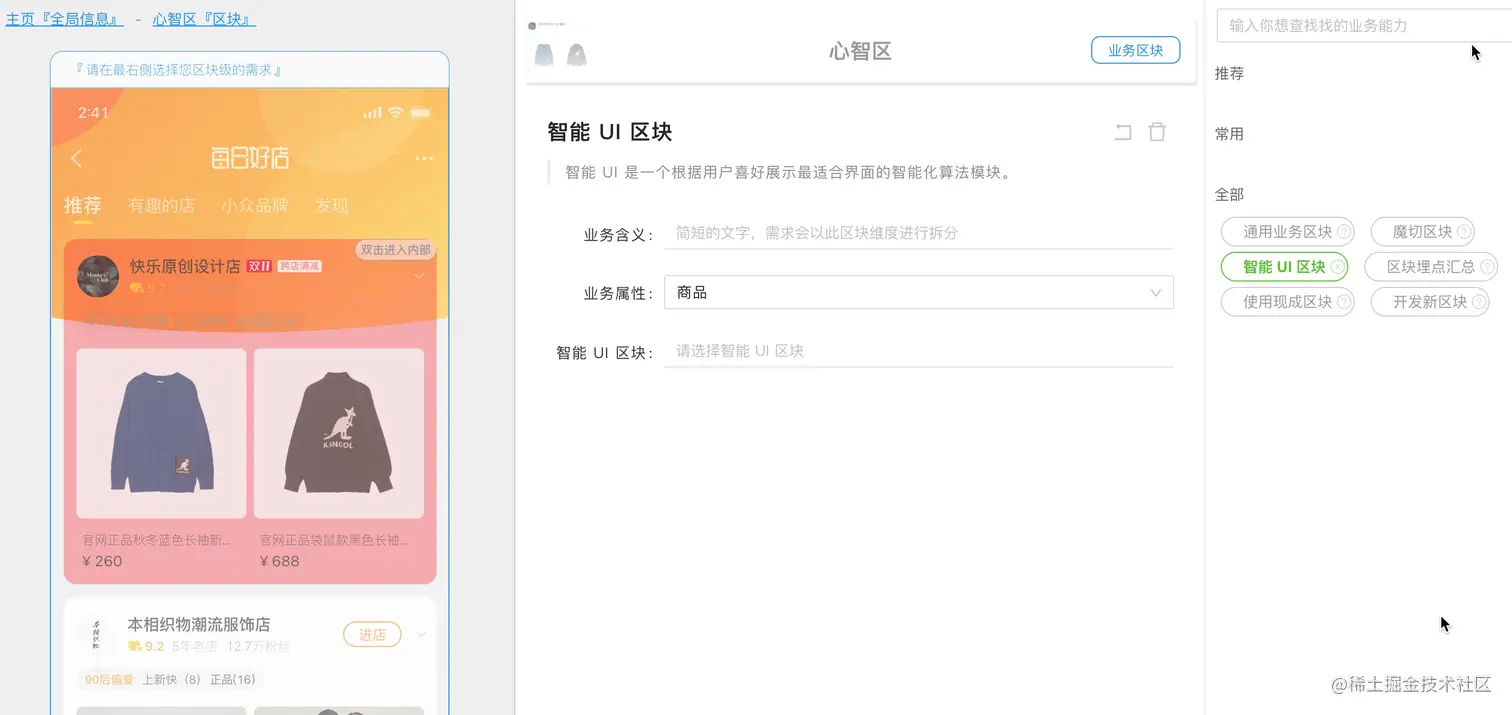Delete the 智能 UI 区块 with the trash icon
Viewport: 1512px width, 715px height.
[1157, 132]
